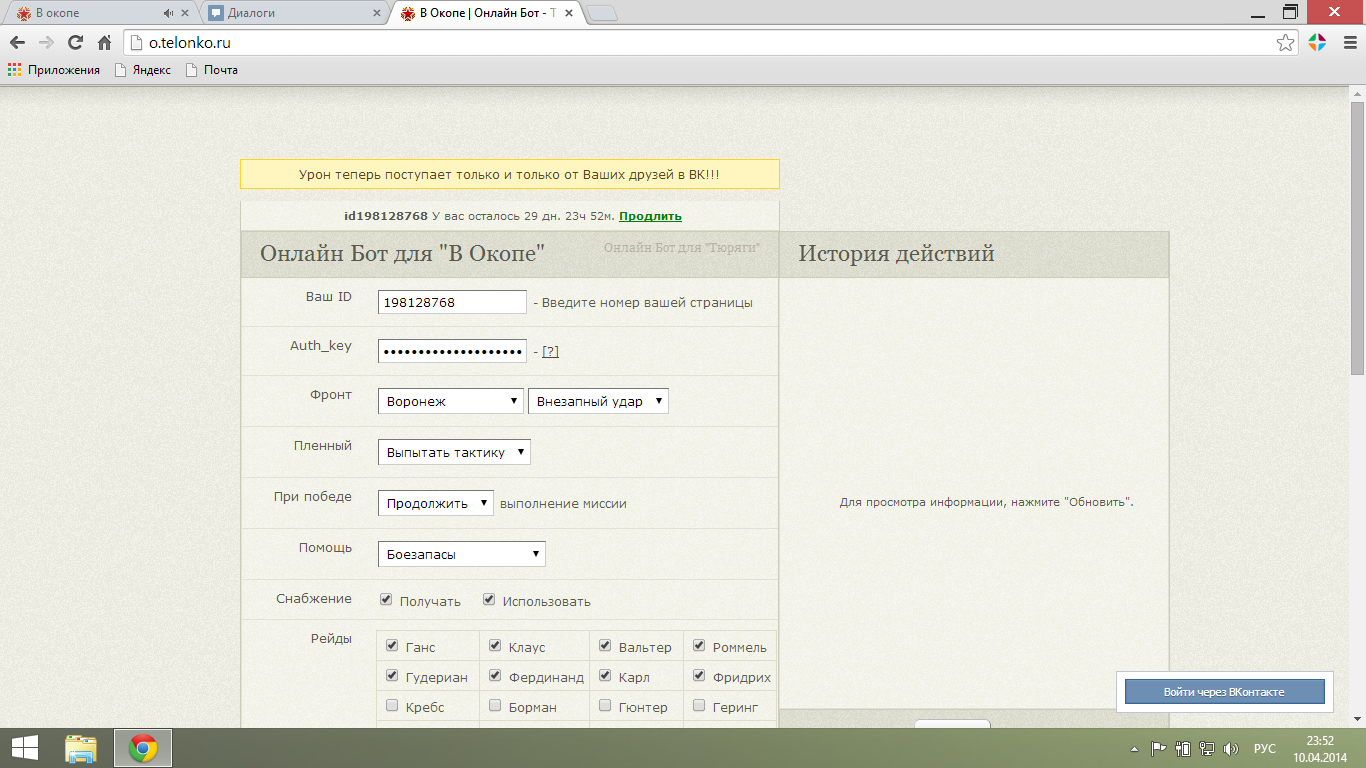Close the "В окопе" tab

[185, 13]
